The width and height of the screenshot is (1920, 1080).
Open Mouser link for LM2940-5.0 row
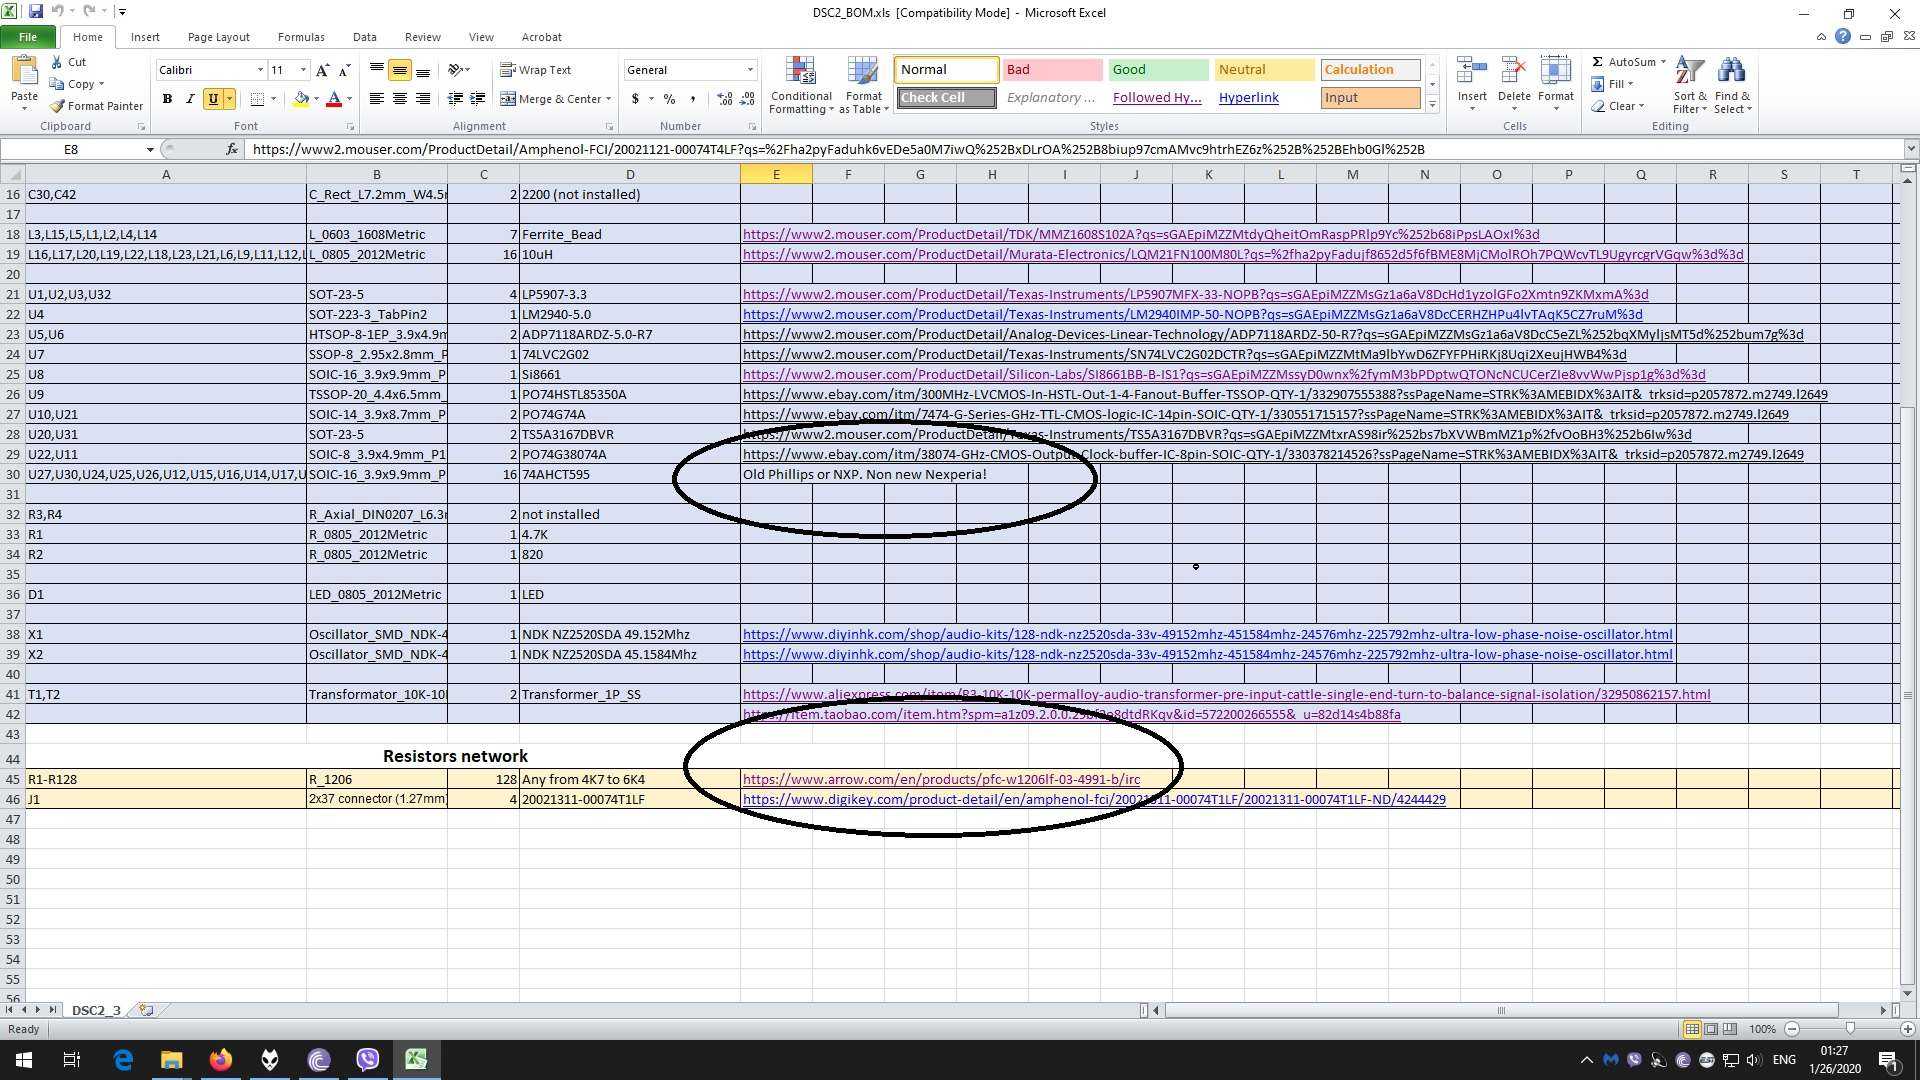(1192, 314)
